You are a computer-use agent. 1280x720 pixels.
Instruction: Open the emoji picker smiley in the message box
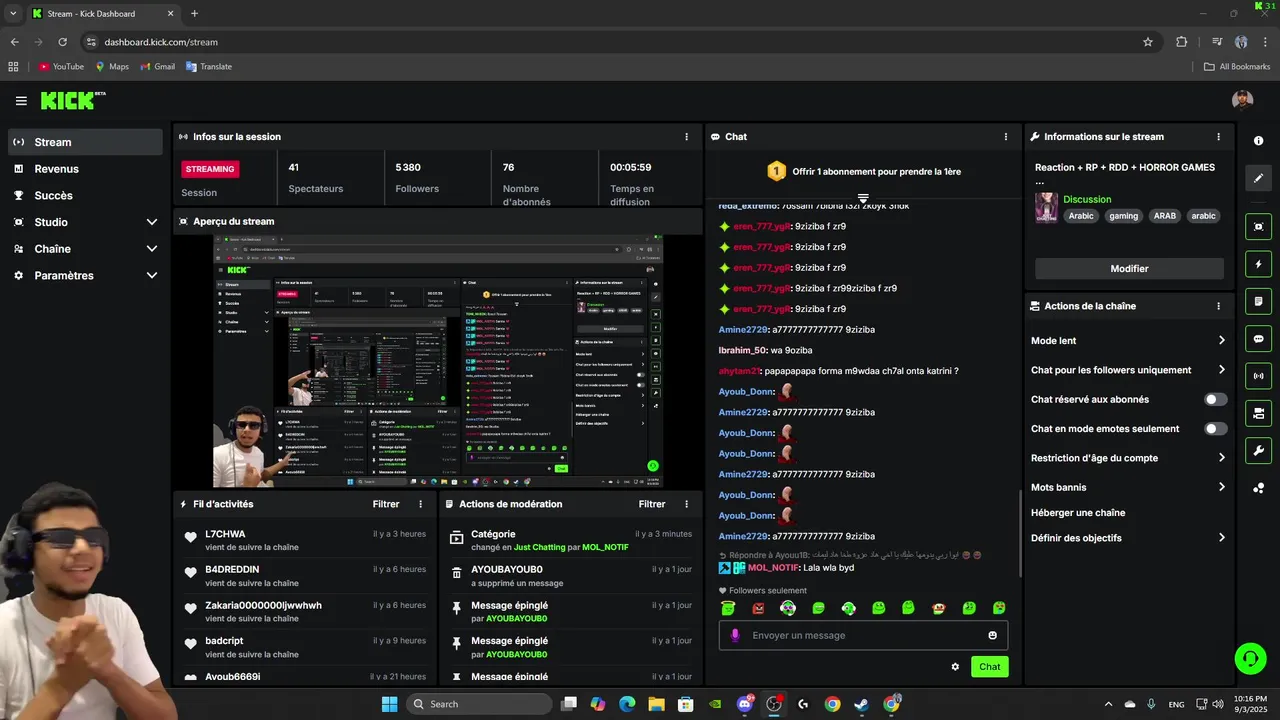(x=992, y=635)
